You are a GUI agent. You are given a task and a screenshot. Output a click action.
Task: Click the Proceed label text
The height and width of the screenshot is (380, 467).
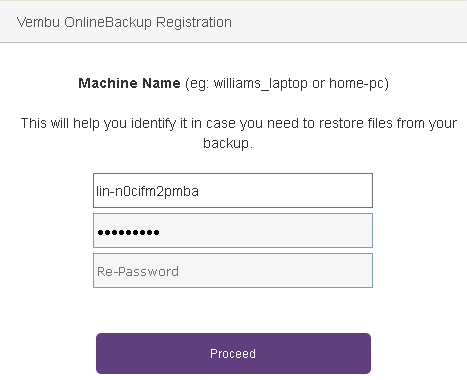coord(233,353)
